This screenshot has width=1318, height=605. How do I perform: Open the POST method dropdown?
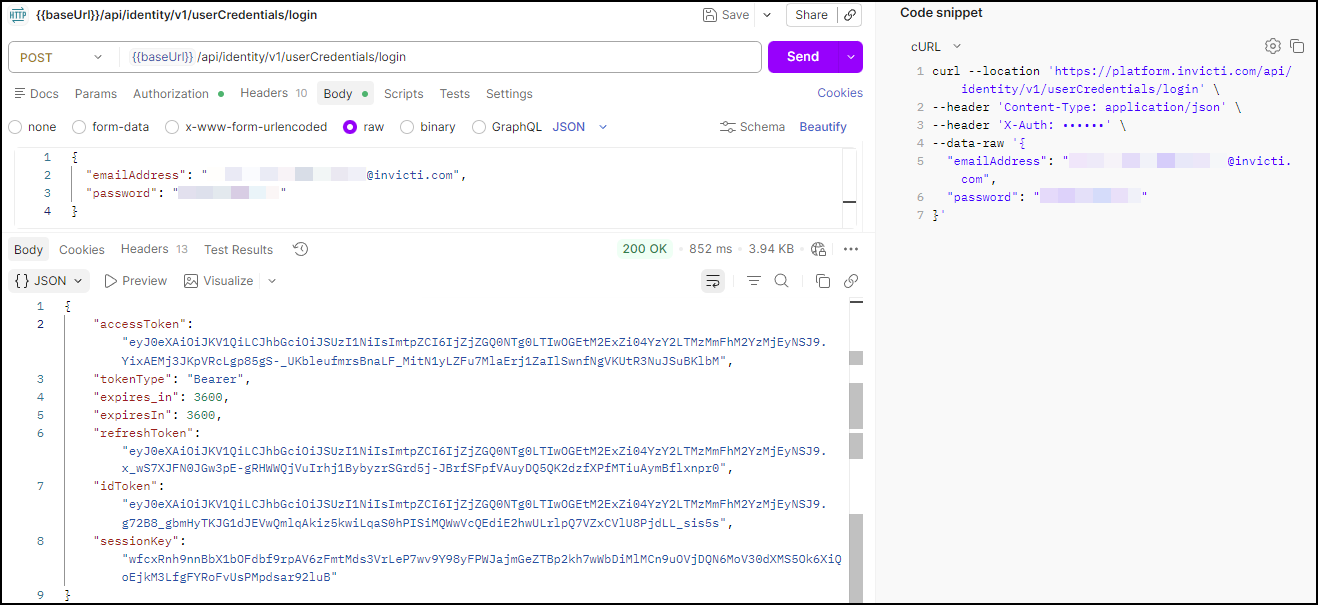[x=60, y=57]
